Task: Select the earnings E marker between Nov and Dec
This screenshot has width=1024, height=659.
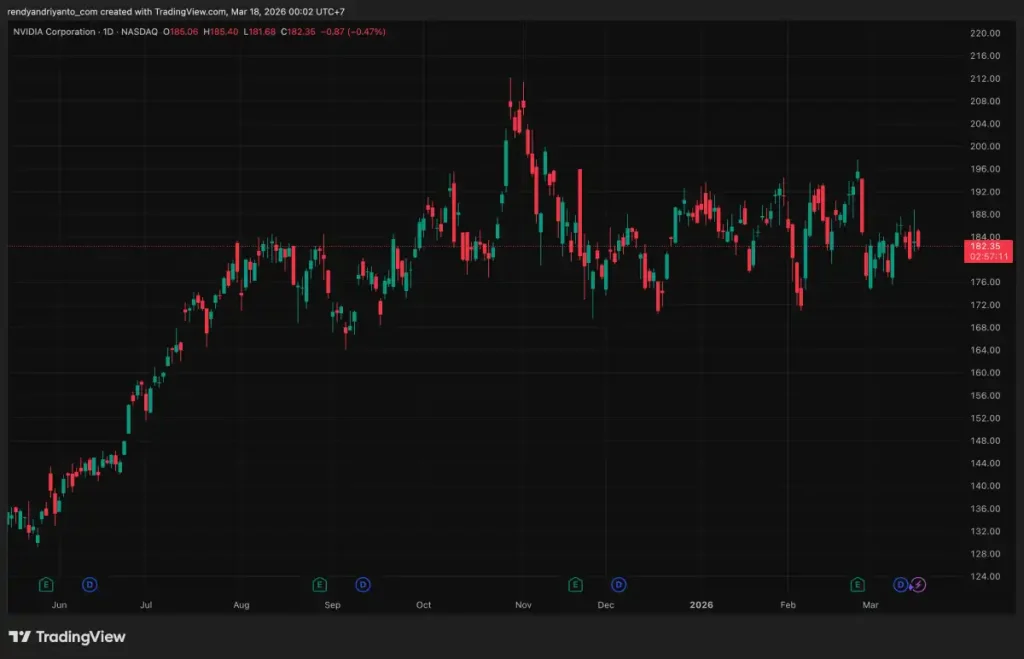Action: (575, 584)
